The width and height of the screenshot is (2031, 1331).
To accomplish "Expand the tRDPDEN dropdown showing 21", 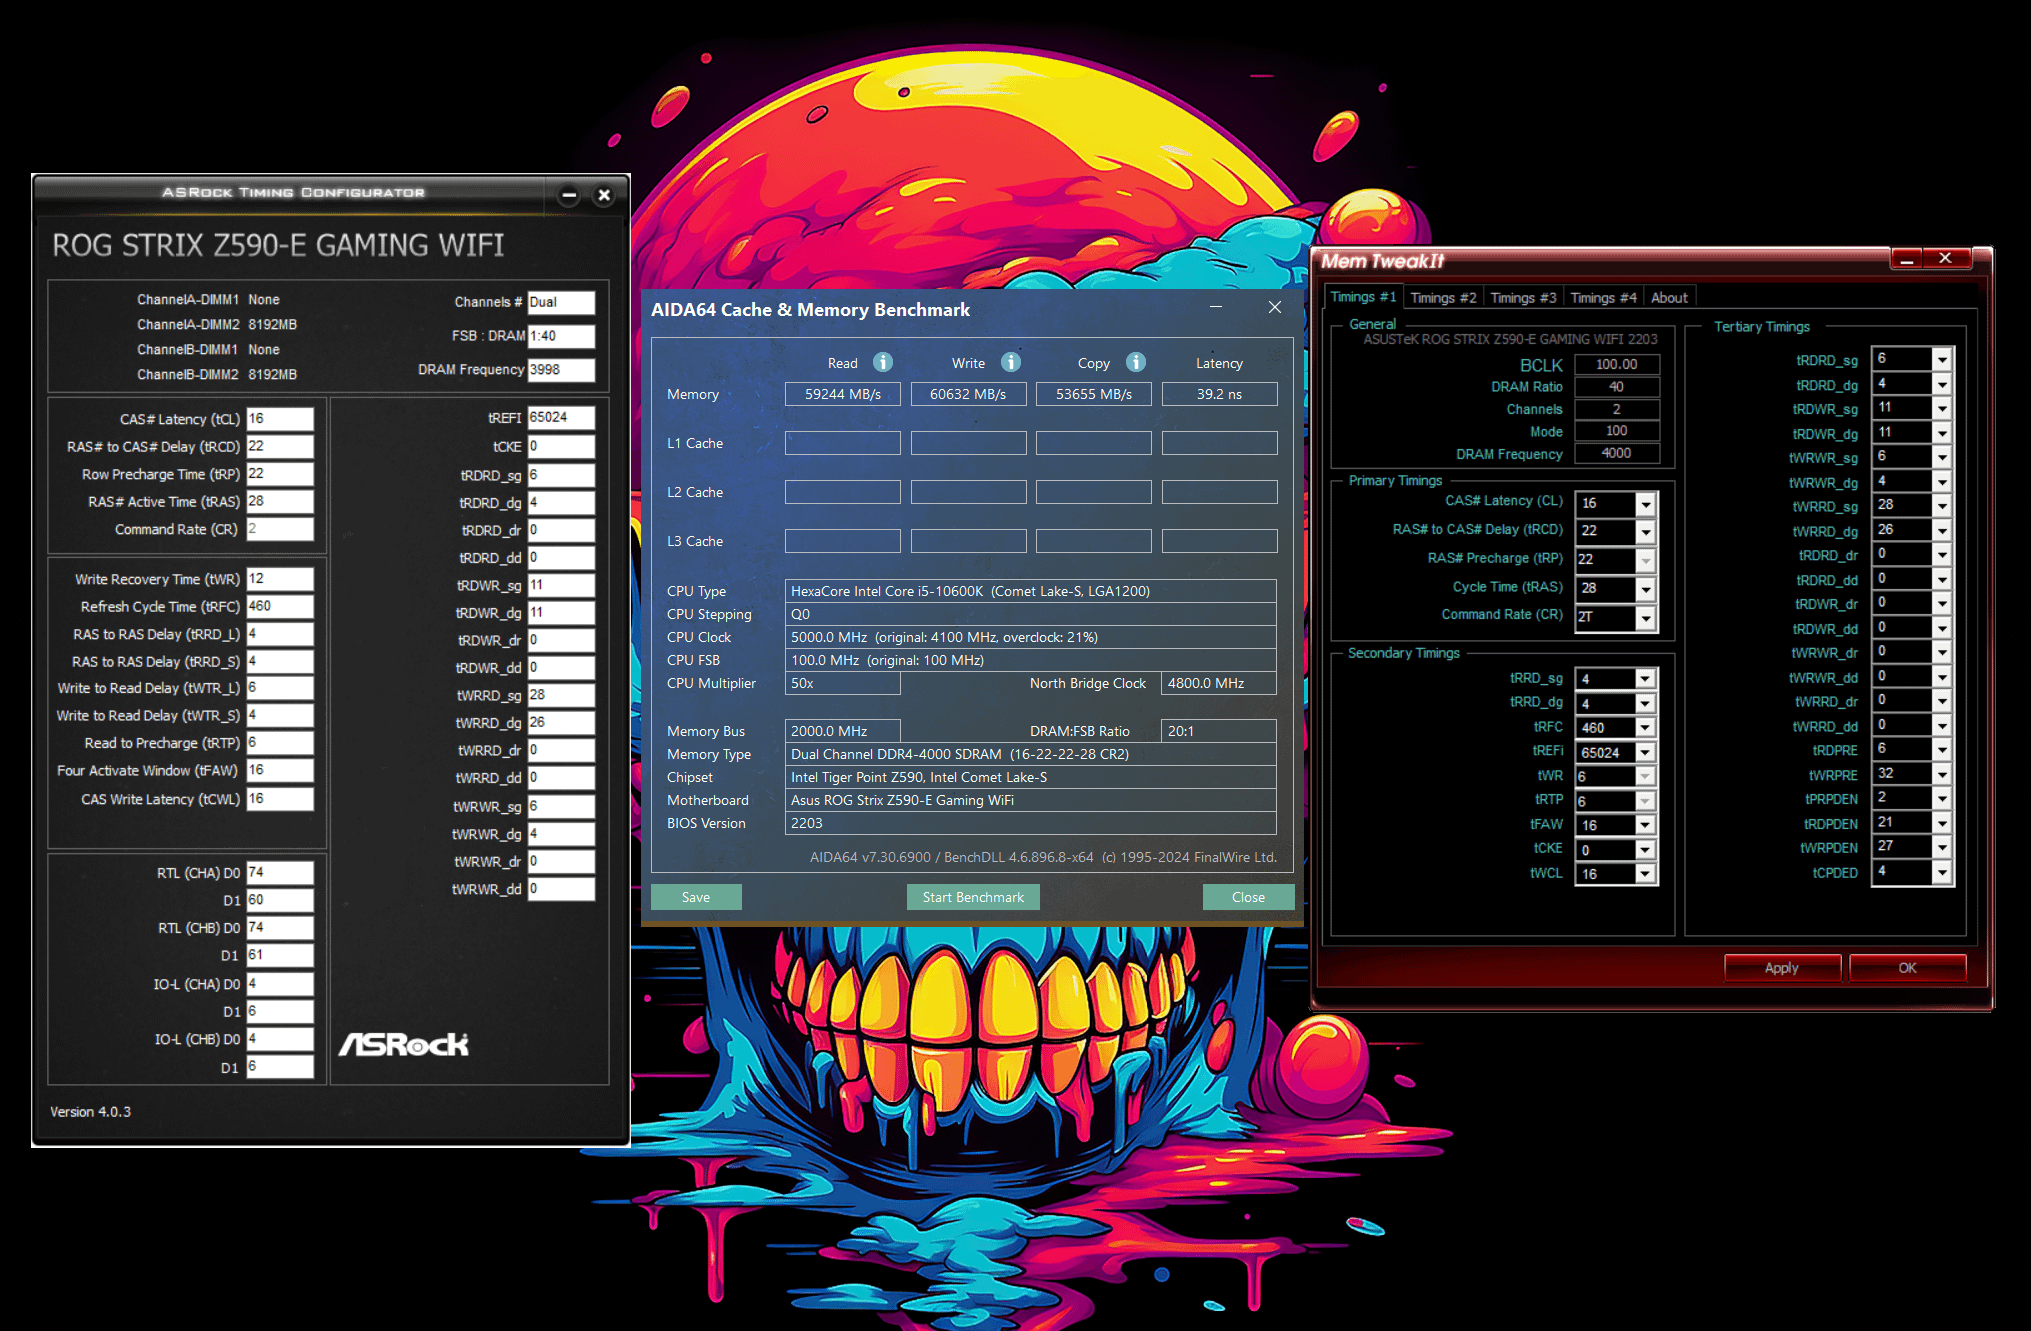I will coord(1942,823).
